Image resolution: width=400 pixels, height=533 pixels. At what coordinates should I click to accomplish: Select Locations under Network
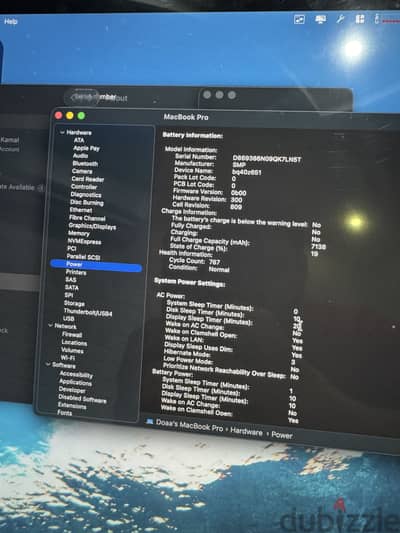point(74,342)
